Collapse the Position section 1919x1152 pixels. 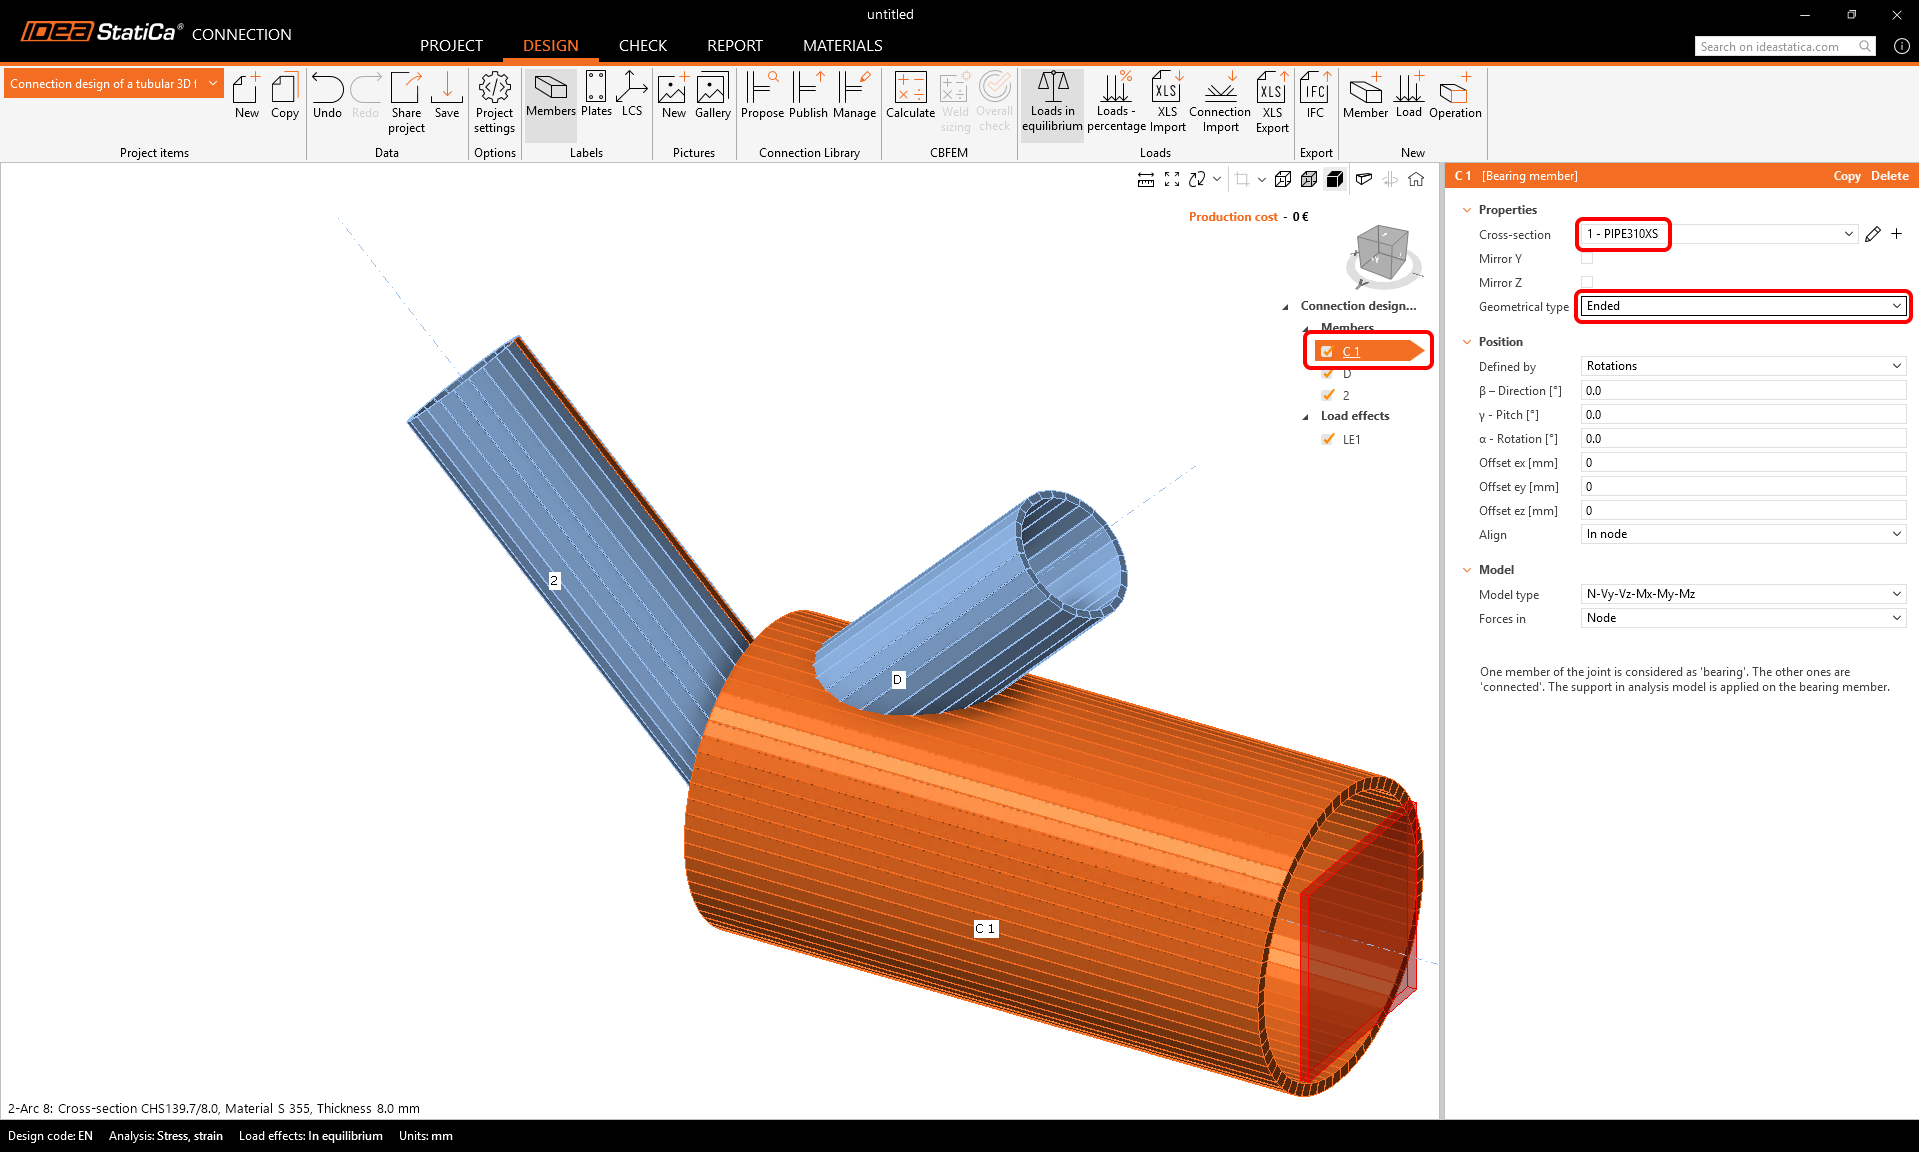click(x=1467, y=342)
